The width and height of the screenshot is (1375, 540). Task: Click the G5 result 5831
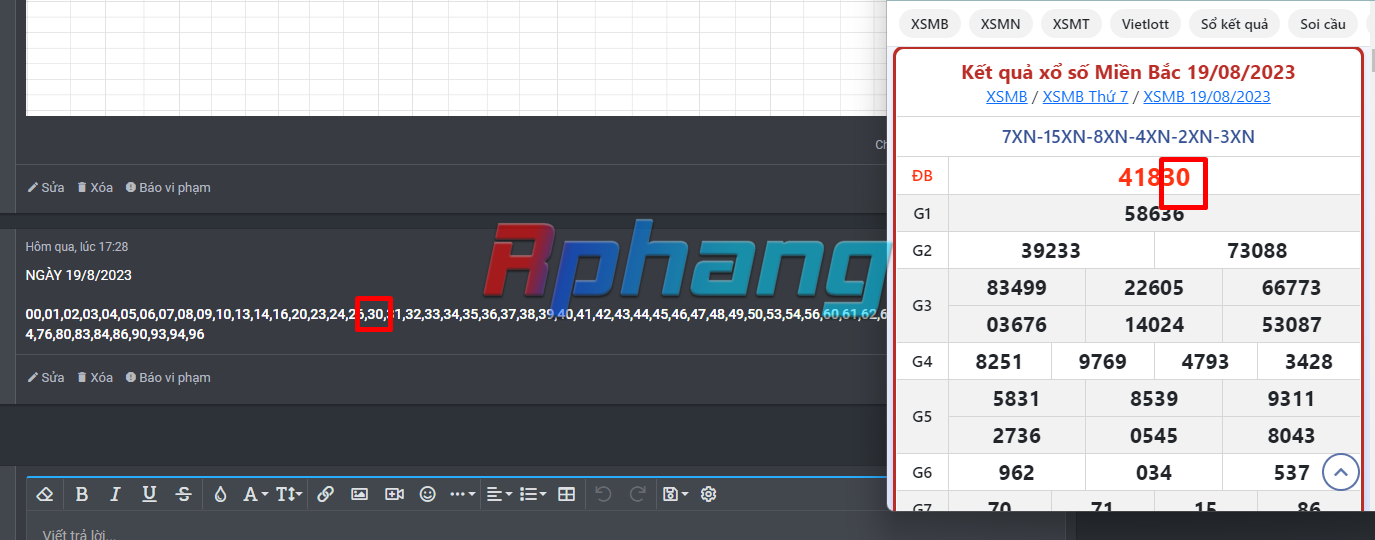point(1016,399)
